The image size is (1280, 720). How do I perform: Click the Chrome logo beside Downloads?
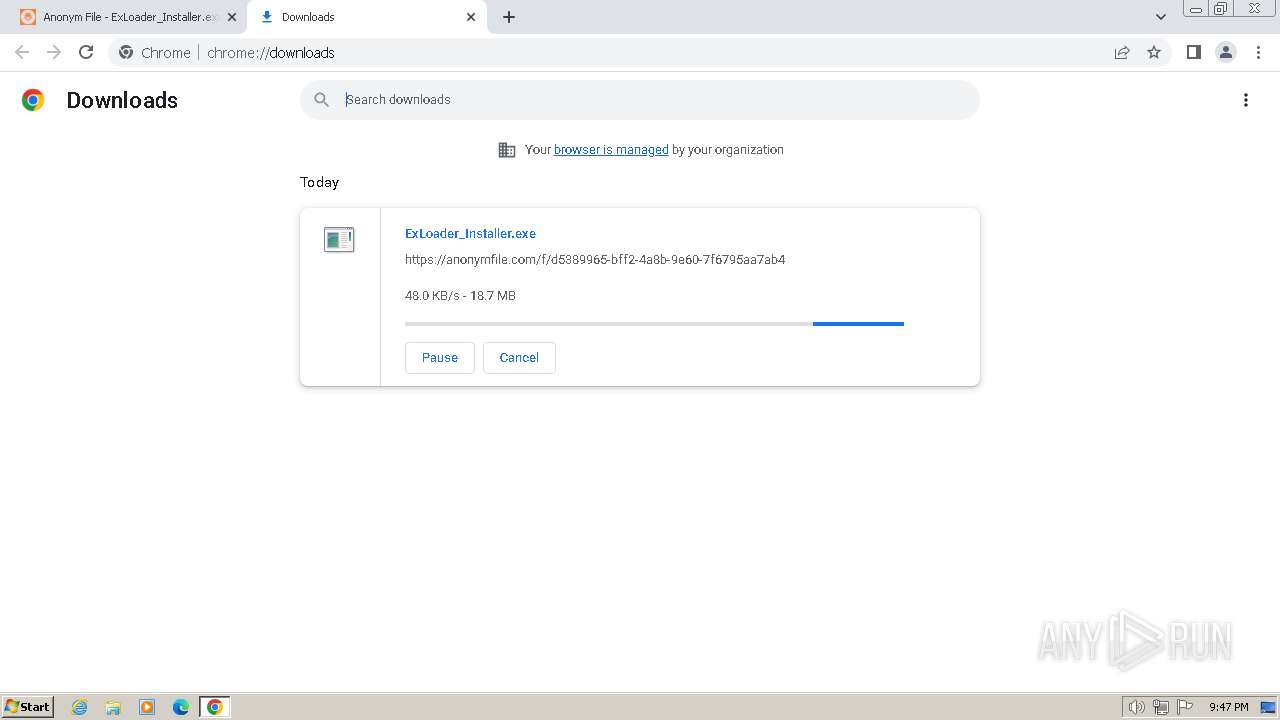click(33, 100)
